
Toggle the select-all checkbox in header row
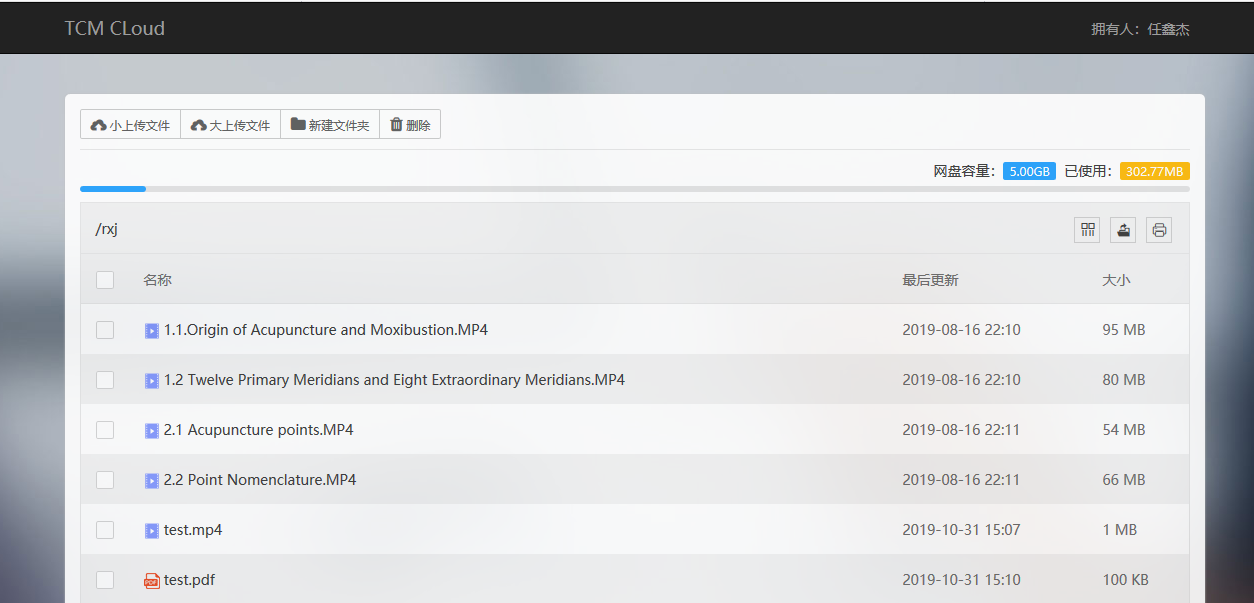[x=105, y=280]
